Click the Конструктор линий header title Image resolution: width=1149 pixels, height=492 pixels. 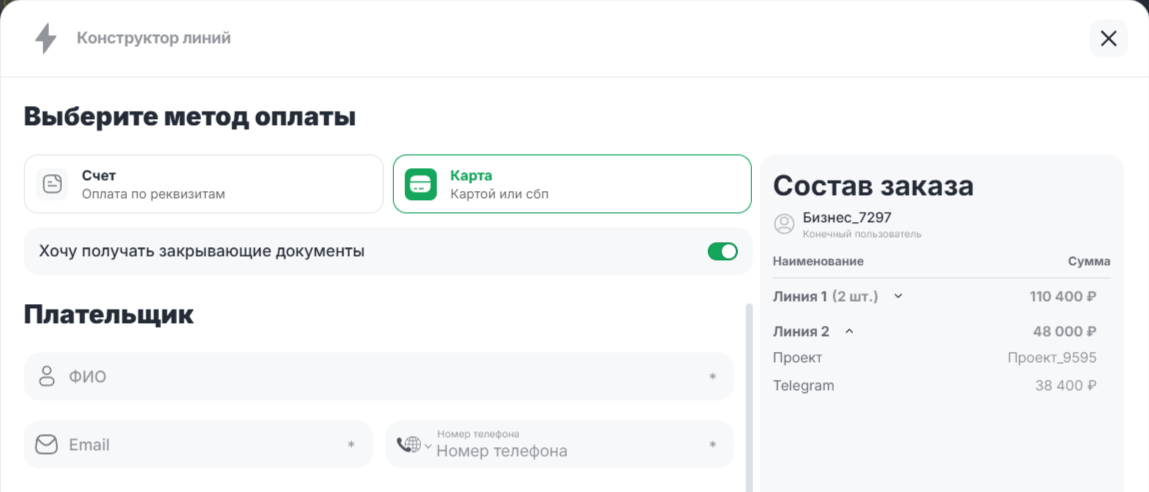click(x=154, y=39)
